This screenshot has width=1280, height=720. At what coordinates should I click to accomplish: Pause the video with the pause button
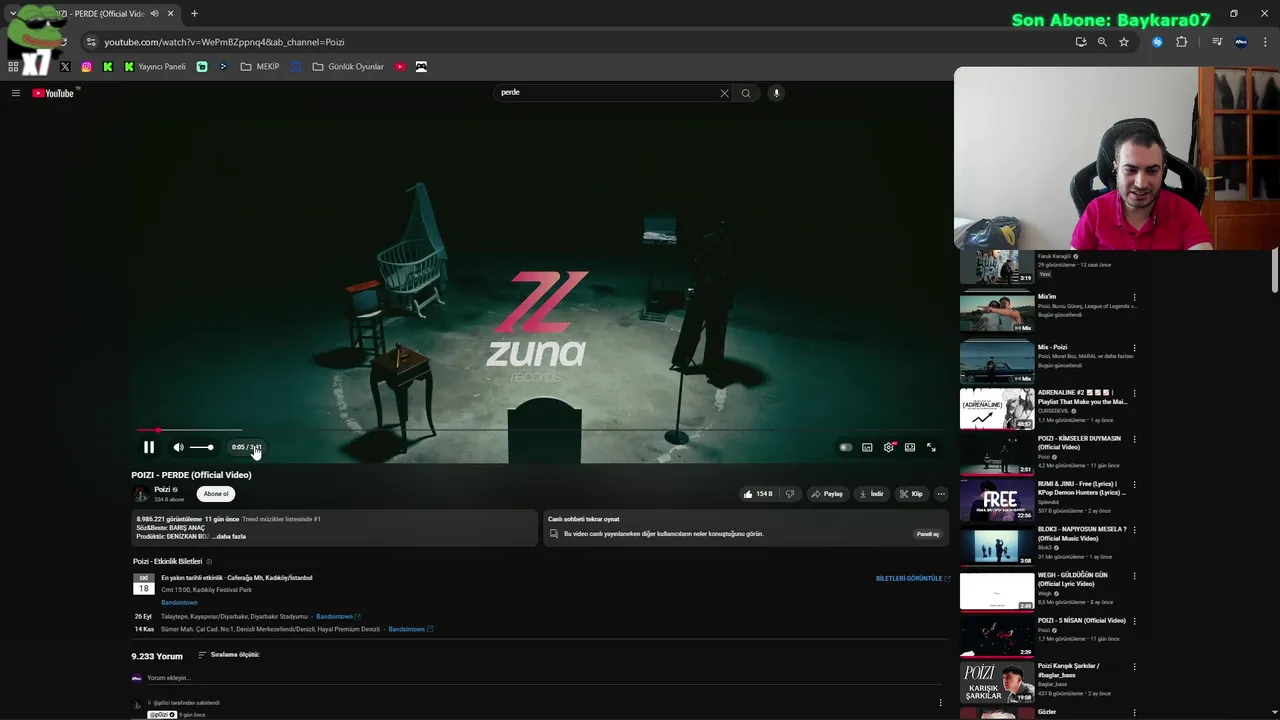coord(149,447)
